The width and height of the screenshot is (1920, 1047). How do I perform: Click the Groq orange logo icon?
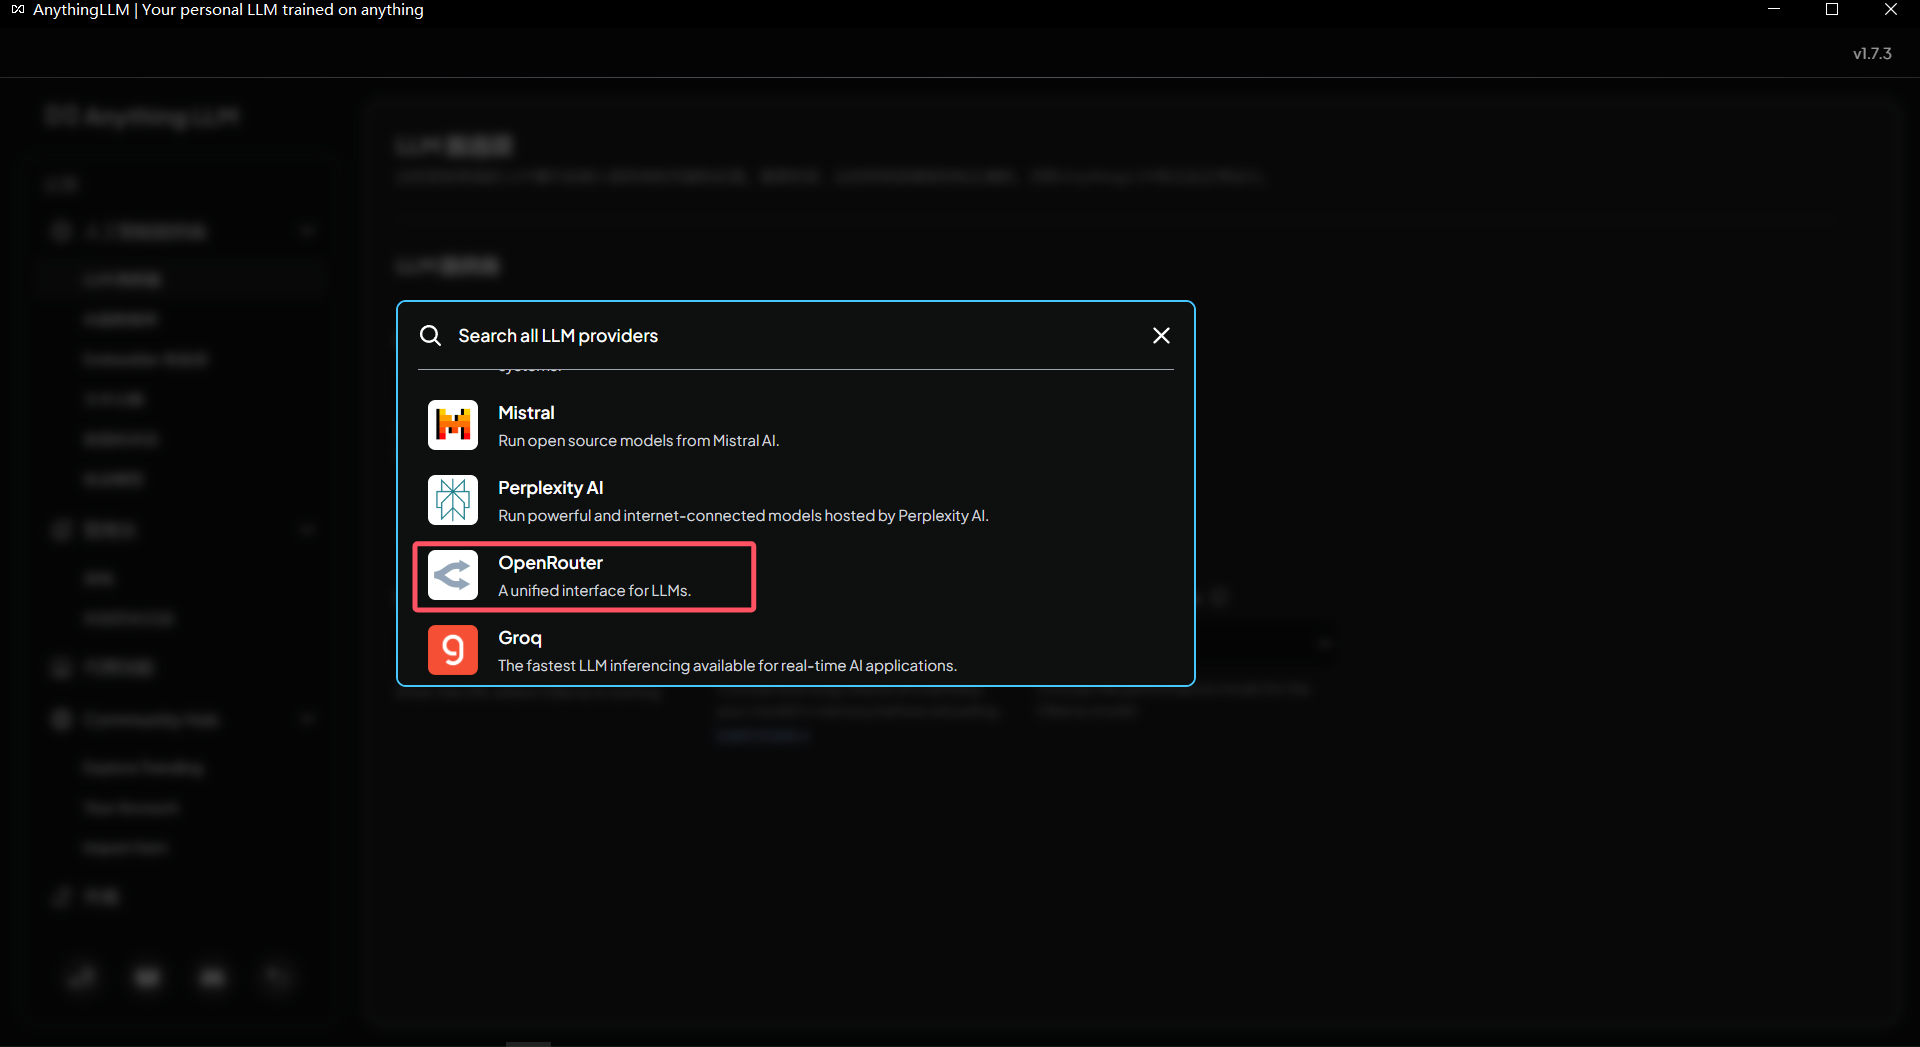tap(453, 650)
